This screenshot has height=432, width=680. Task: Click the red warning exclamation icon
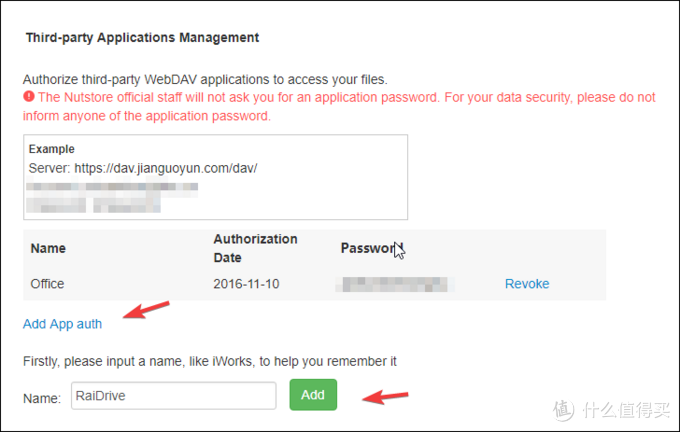pos(29,96)
